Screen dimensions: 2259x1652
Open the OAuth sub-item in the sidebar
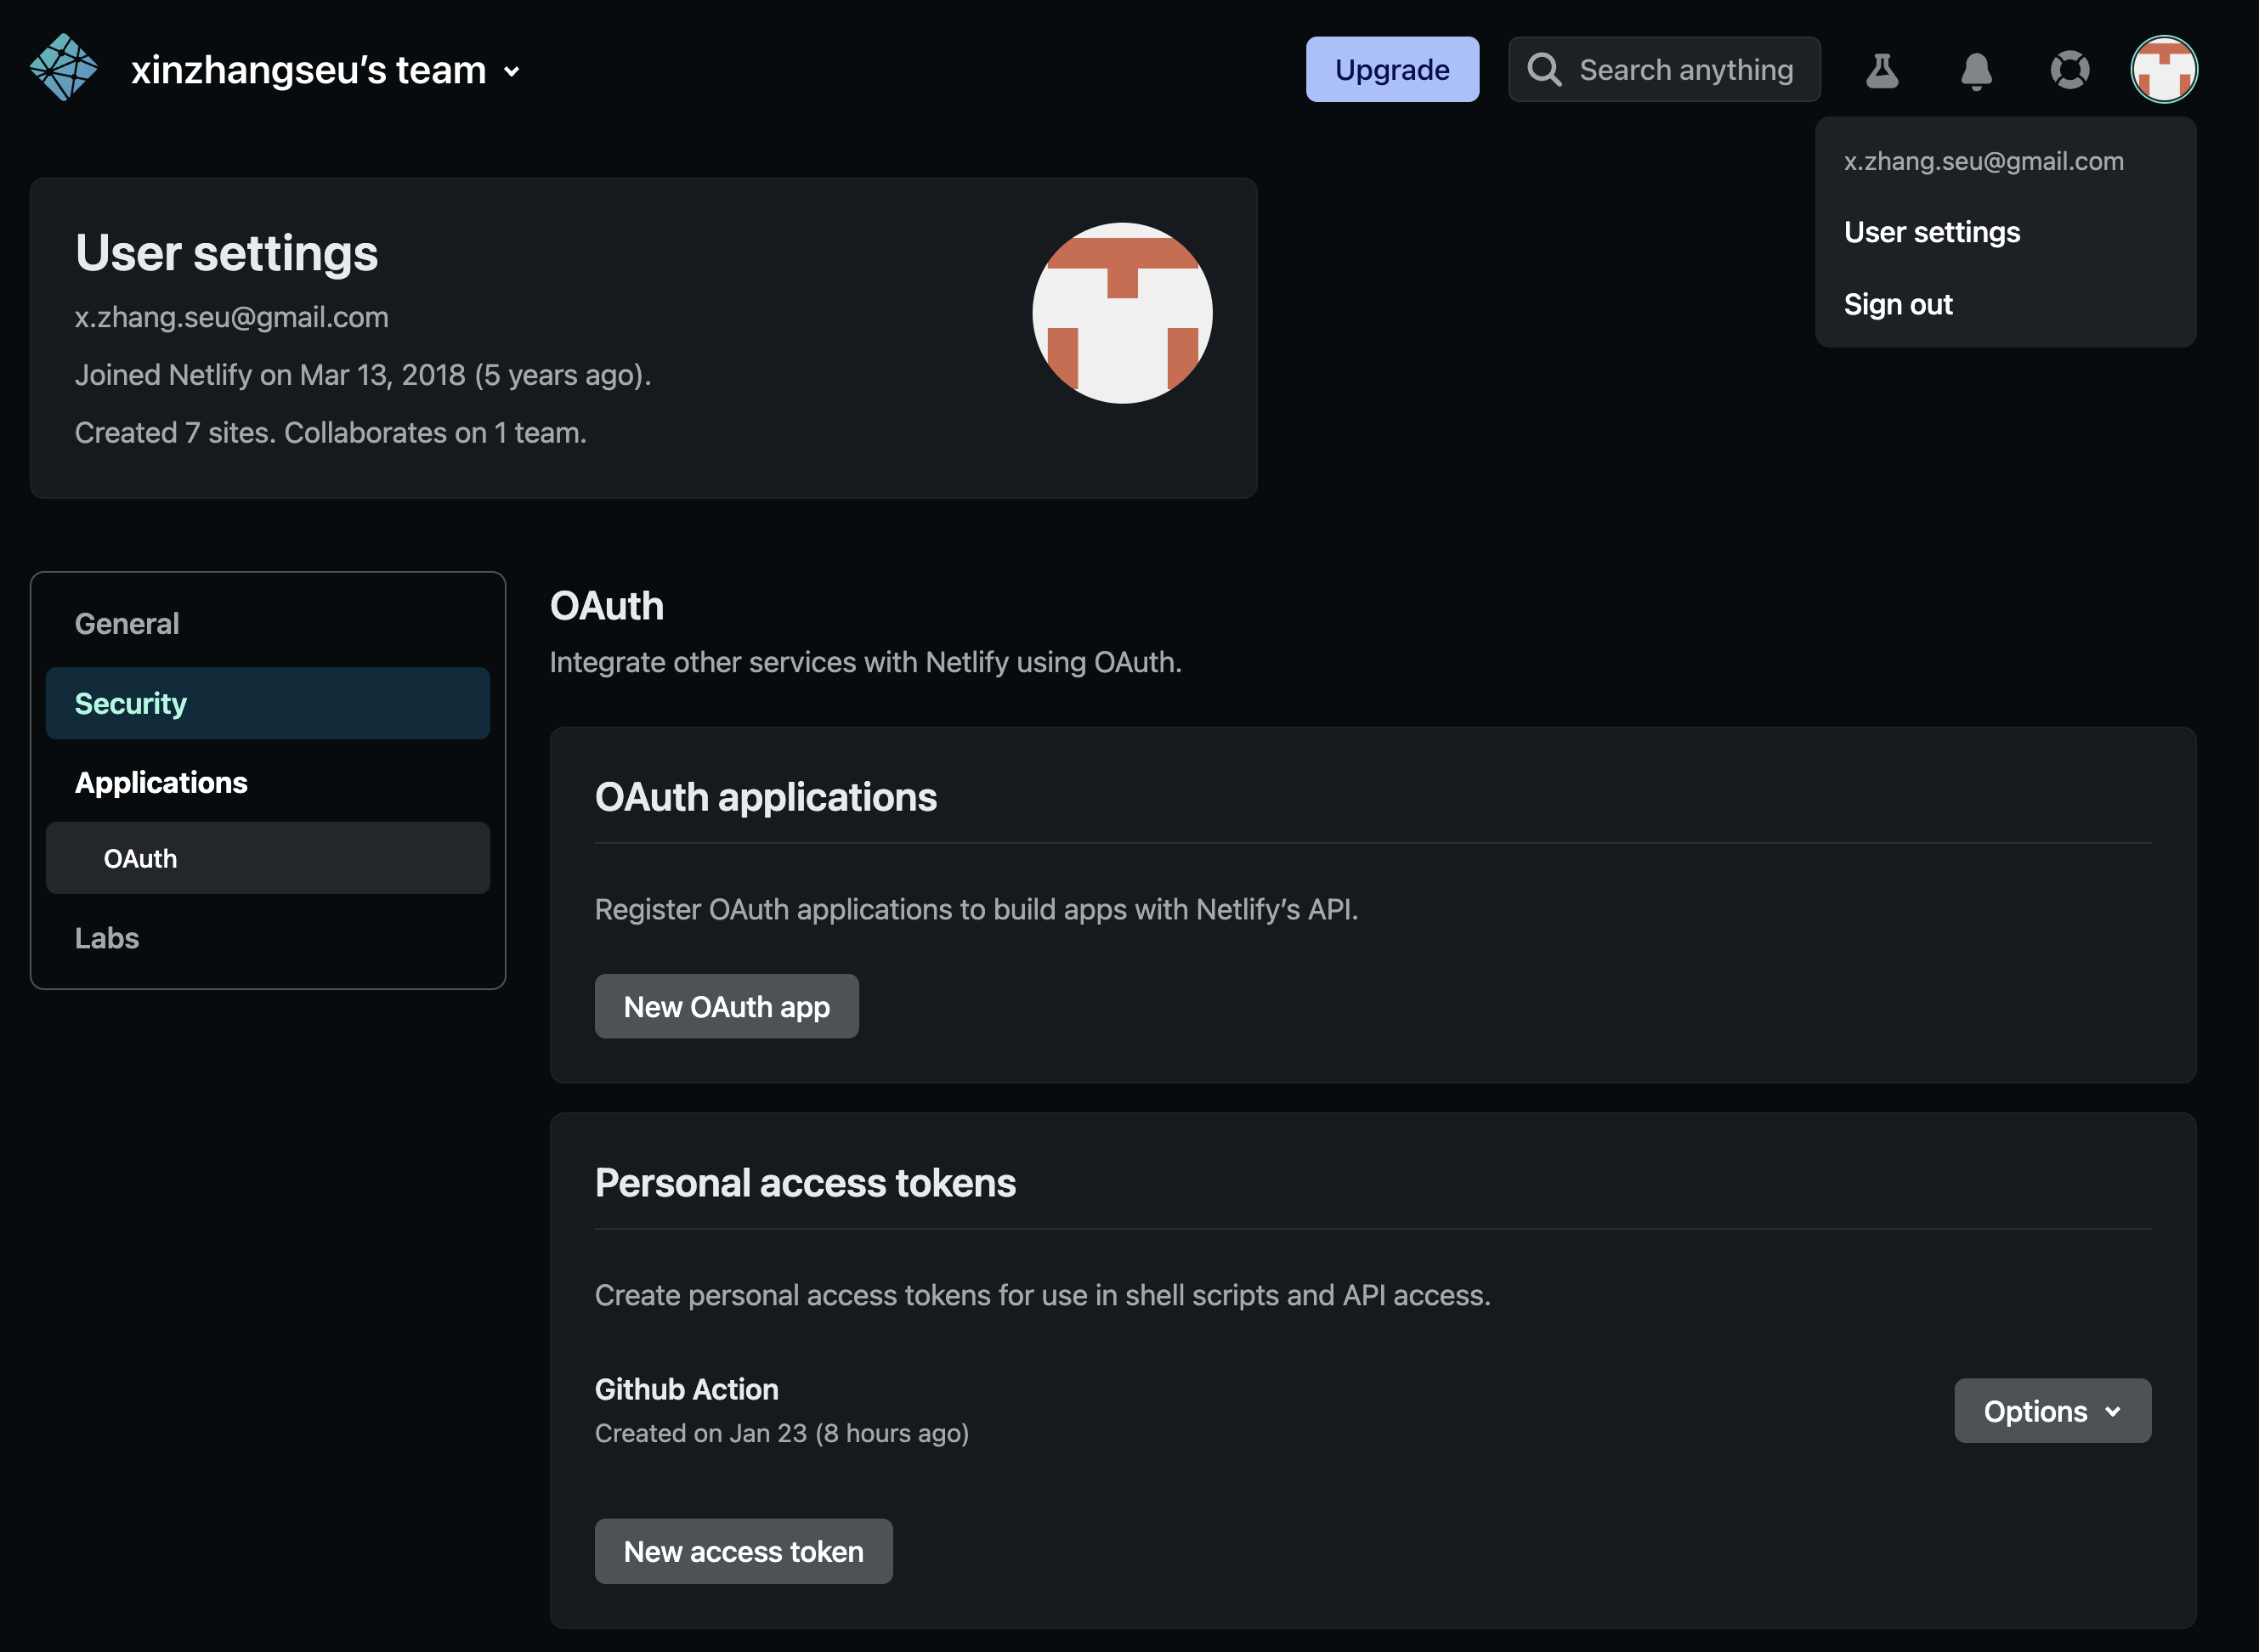[x=141, y=859]
